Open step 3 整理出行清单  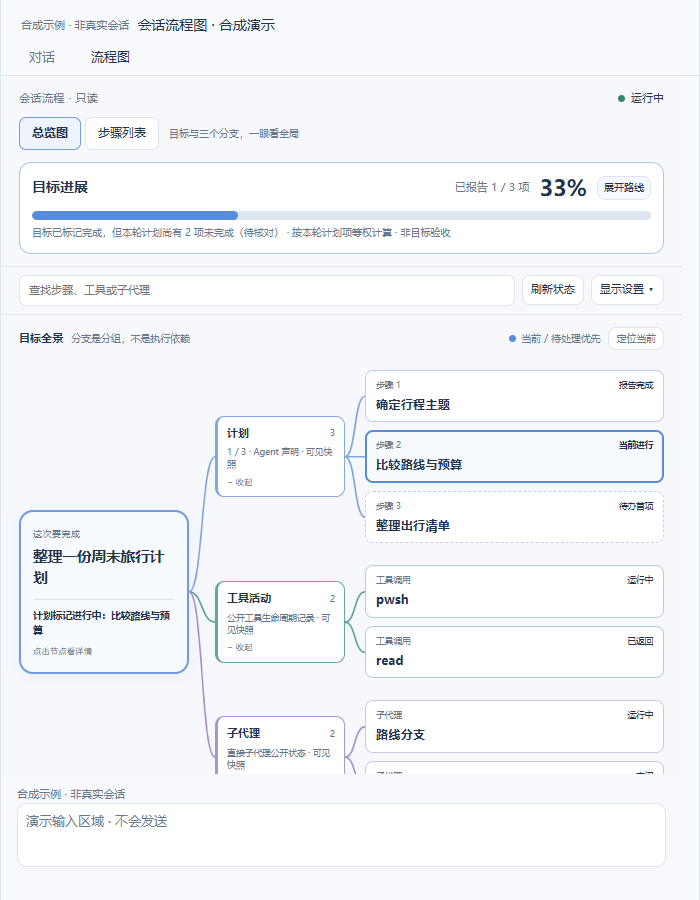514,517
